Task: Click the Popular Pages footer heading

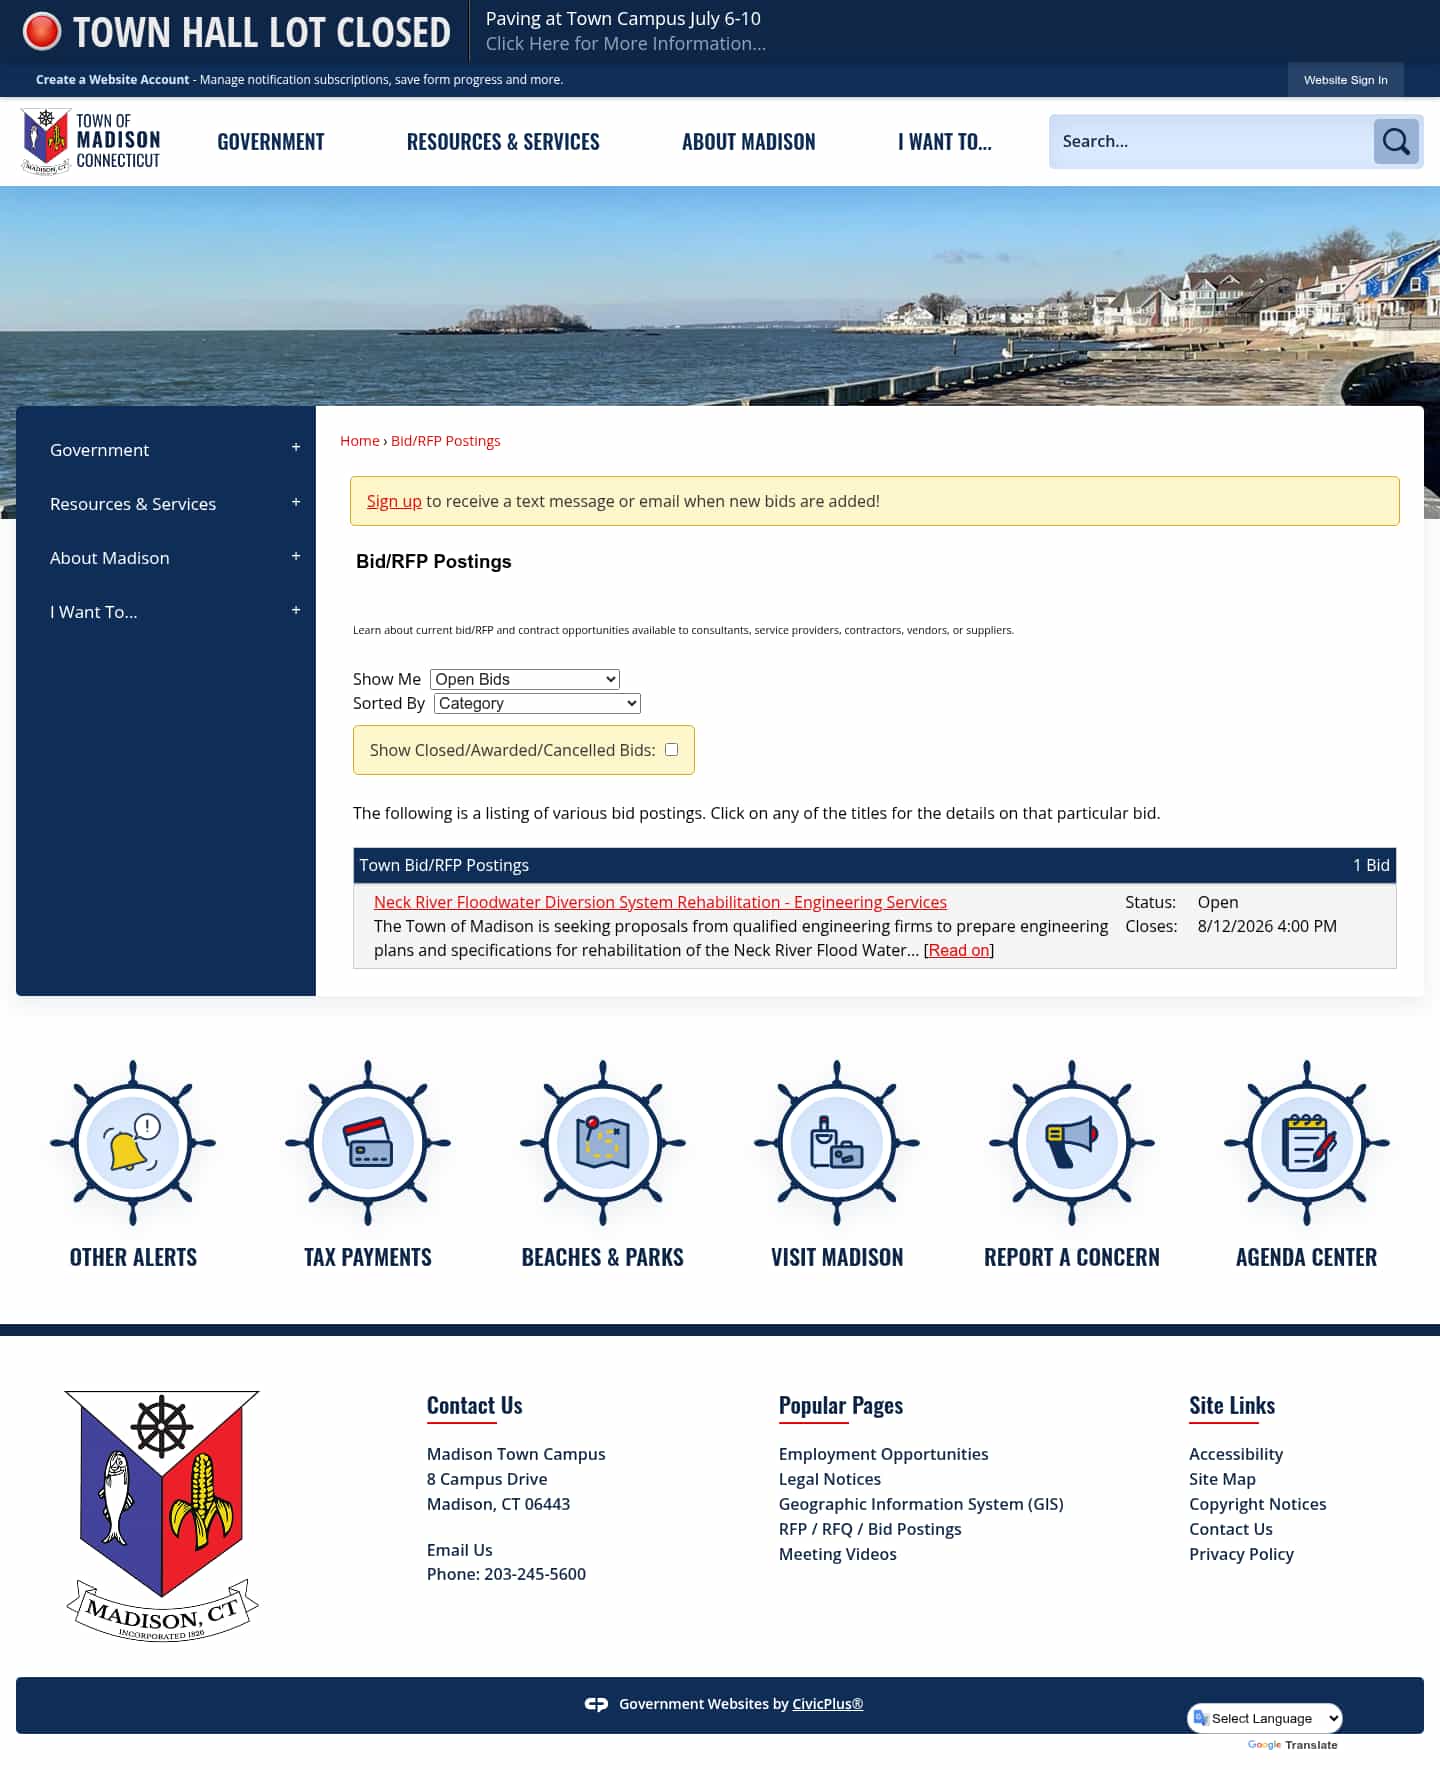Action: click(841, 1405)
